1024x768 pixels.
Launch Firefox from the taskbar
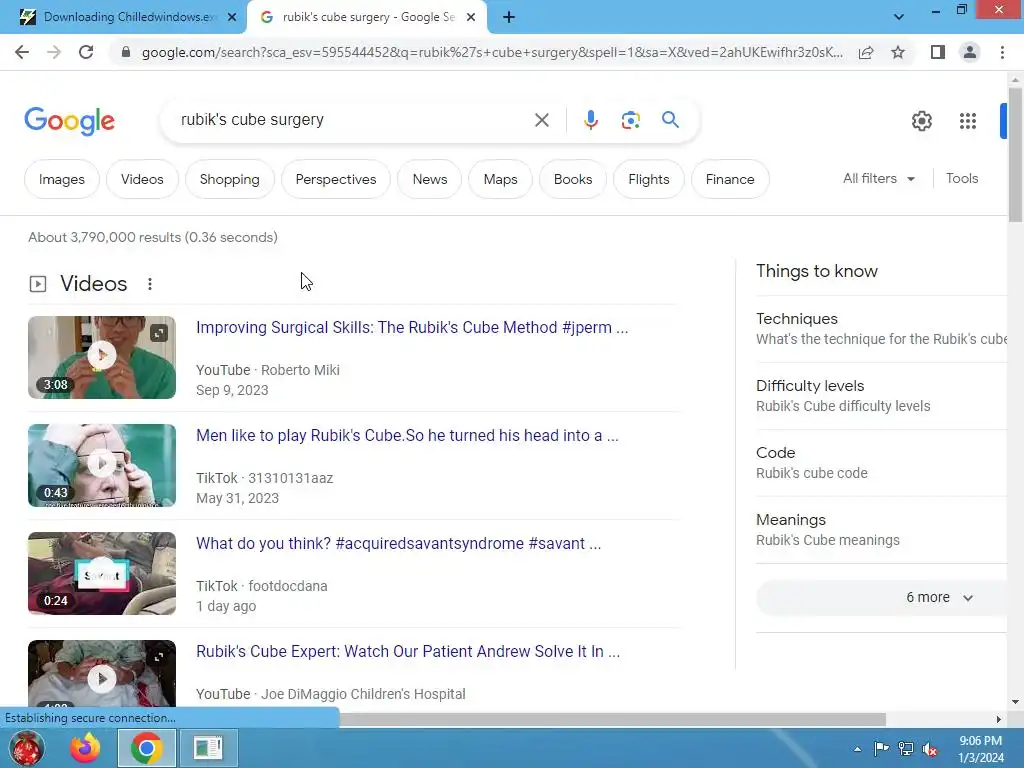tap(86, 748)
